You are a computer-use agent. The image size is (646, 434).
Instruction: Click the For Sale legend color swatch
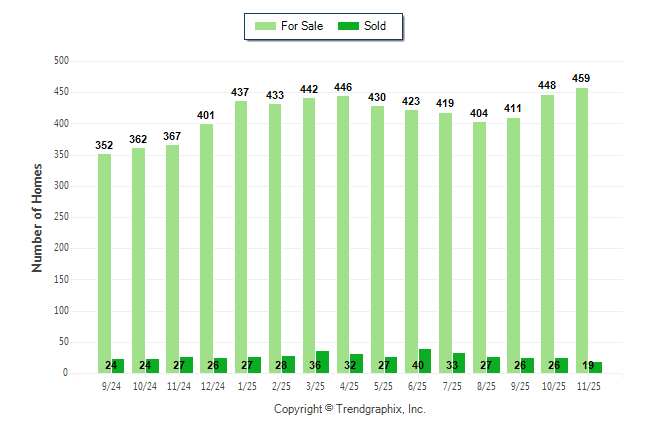[x=265, y=26]
